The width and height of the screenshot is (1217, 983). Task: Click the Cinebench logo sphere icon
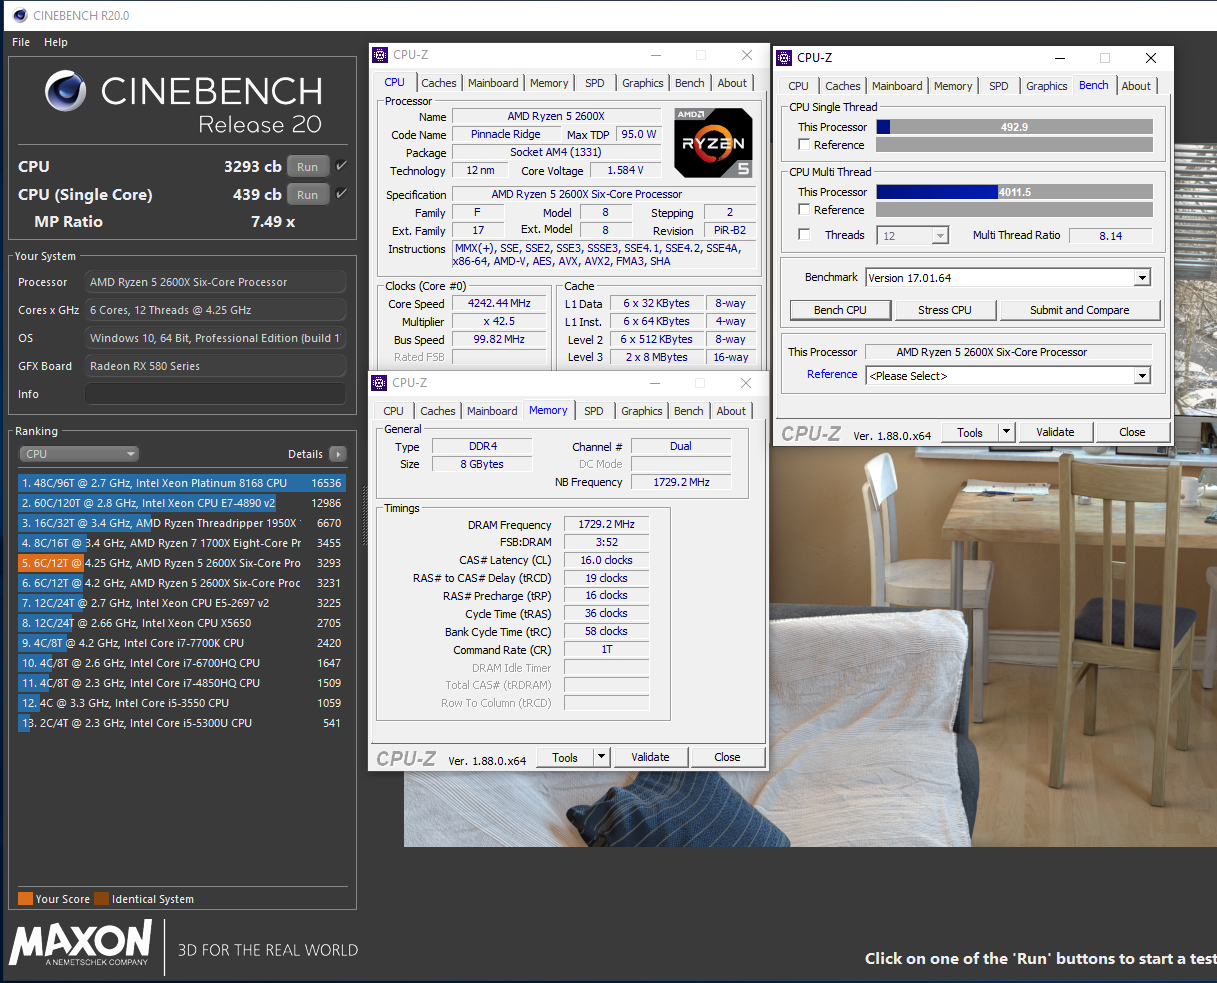pos(67,91)
